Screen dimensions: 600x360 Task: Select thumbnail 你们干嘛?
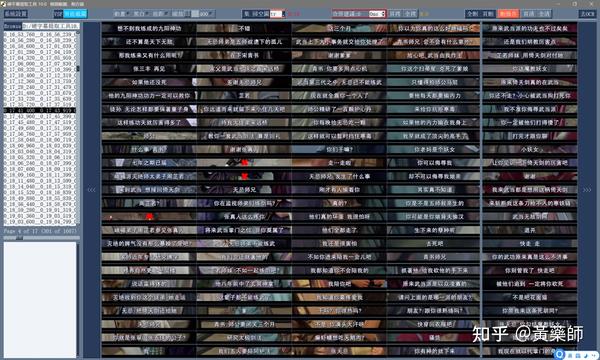point(339,149)
